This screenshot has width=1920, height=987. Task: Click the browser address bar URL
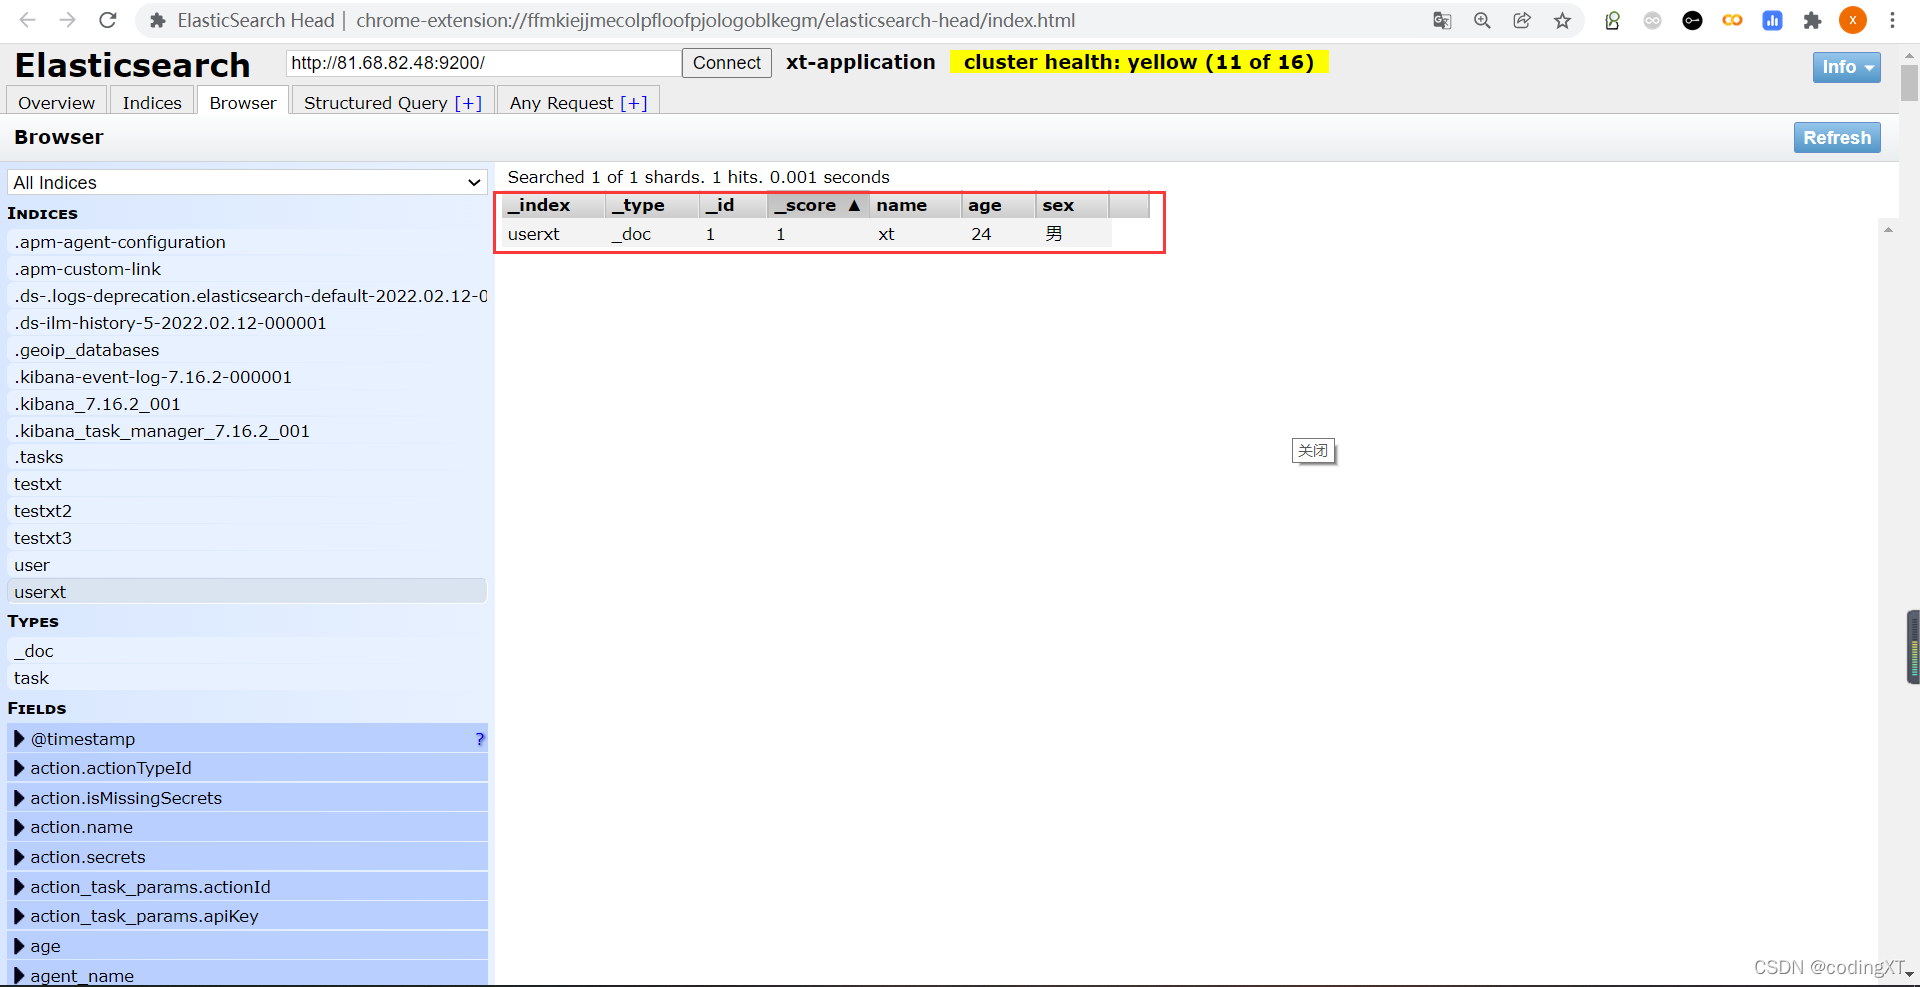pyautogui.click(x=715, y=20)
